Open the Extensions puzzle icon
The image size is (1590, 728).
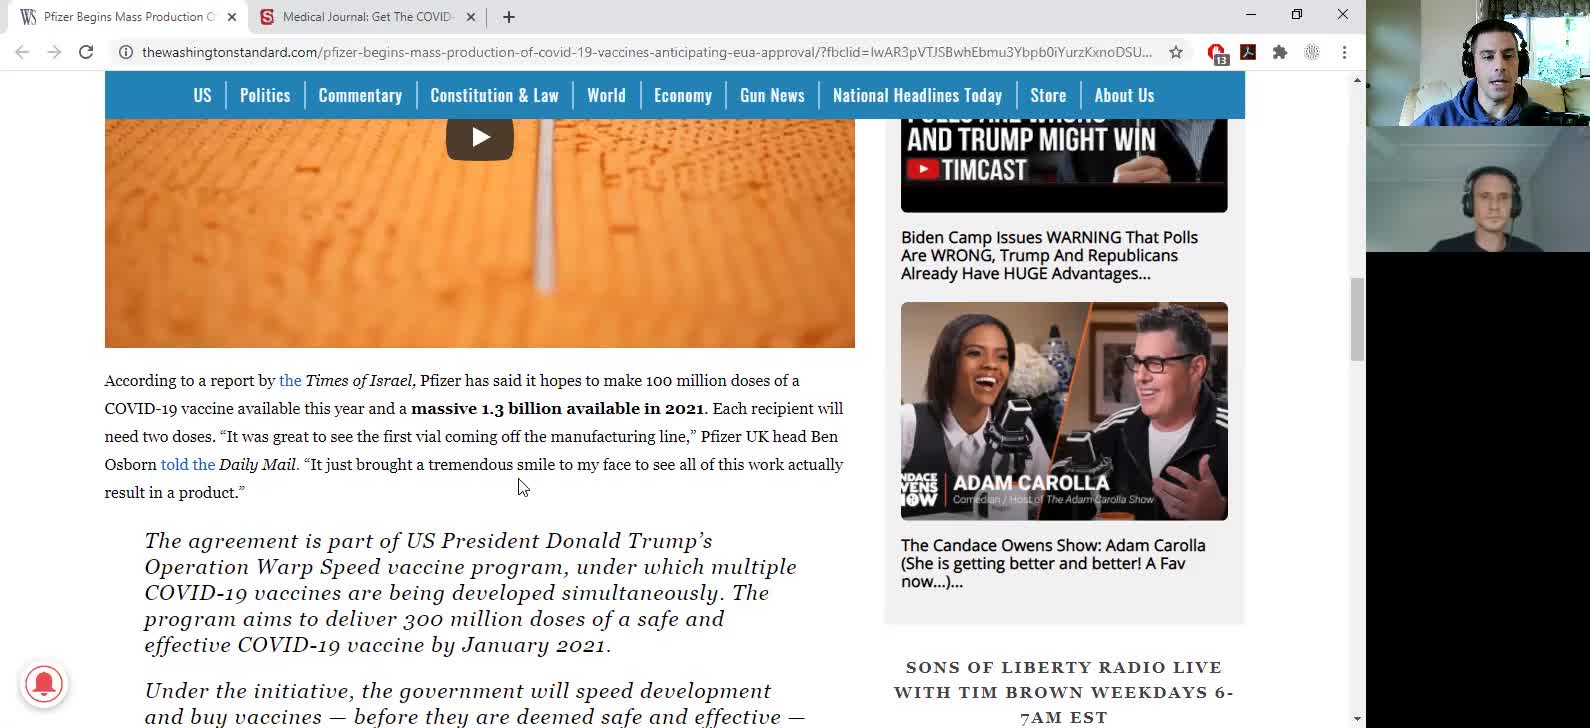(1280, 52)
